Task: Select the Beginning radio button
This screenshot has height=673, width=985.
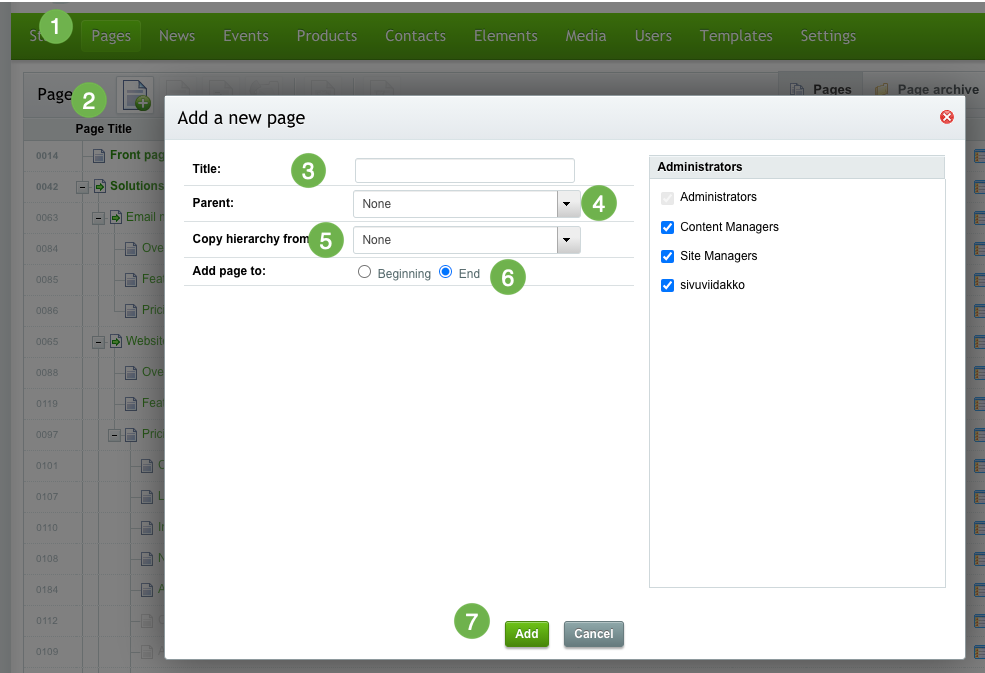Action: [364, 272]
